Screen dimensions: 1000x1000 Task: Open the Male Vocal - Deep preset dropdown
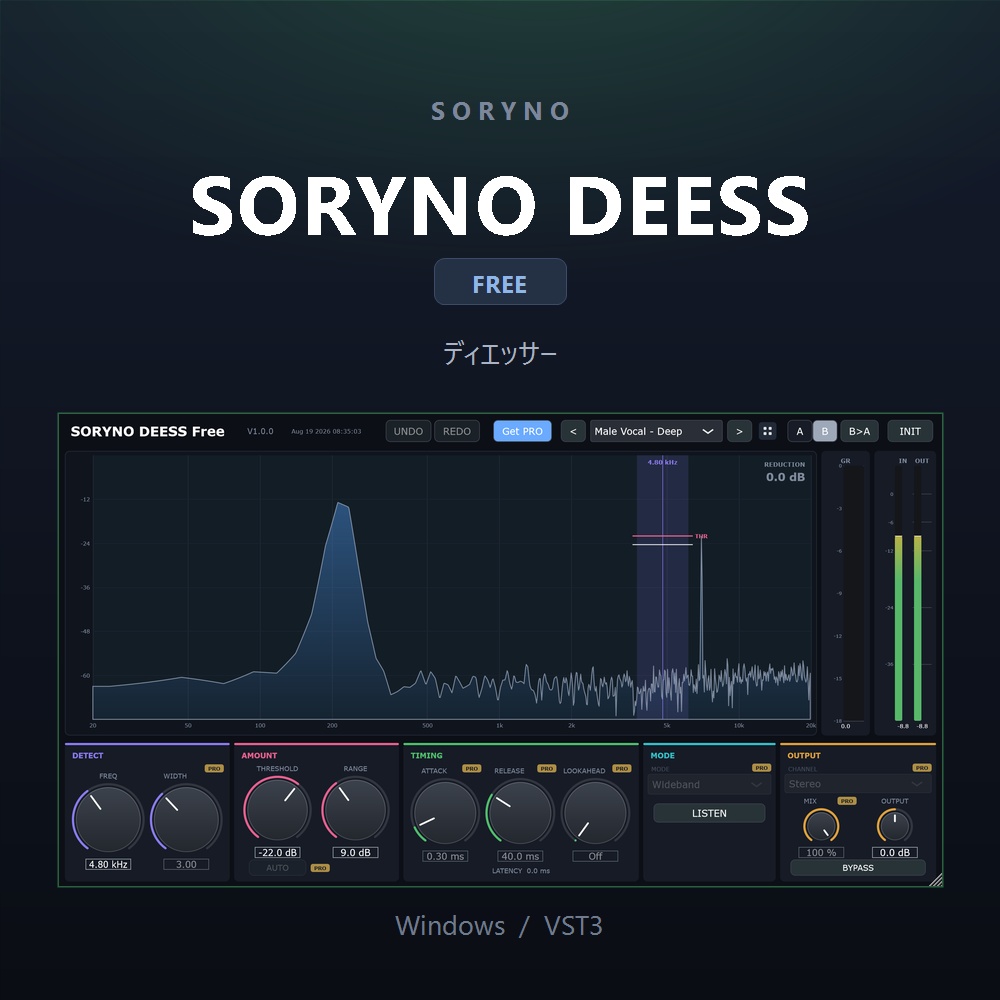pos(656,431)
